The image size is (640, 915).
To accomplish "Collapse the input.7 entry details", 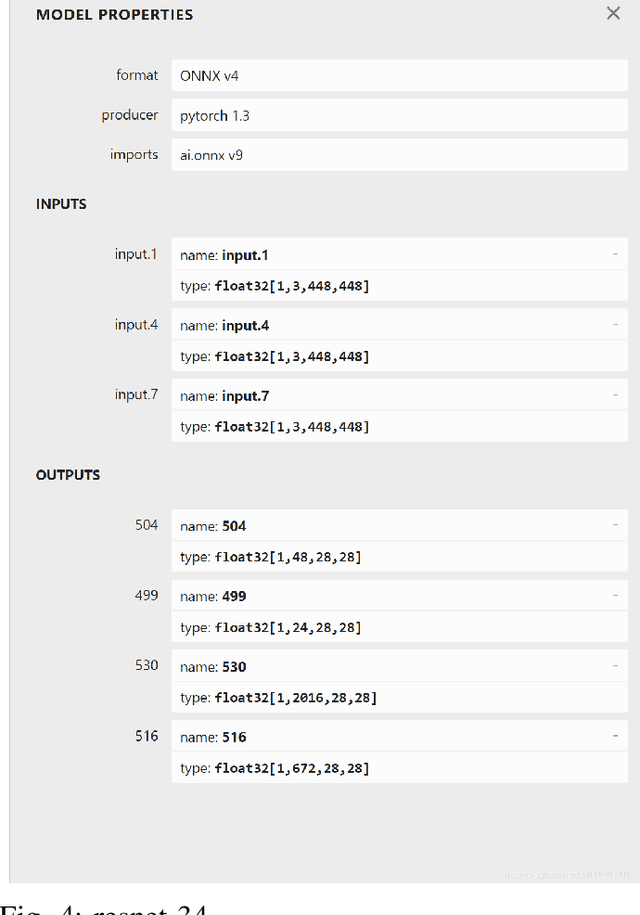I will point(615,395).
